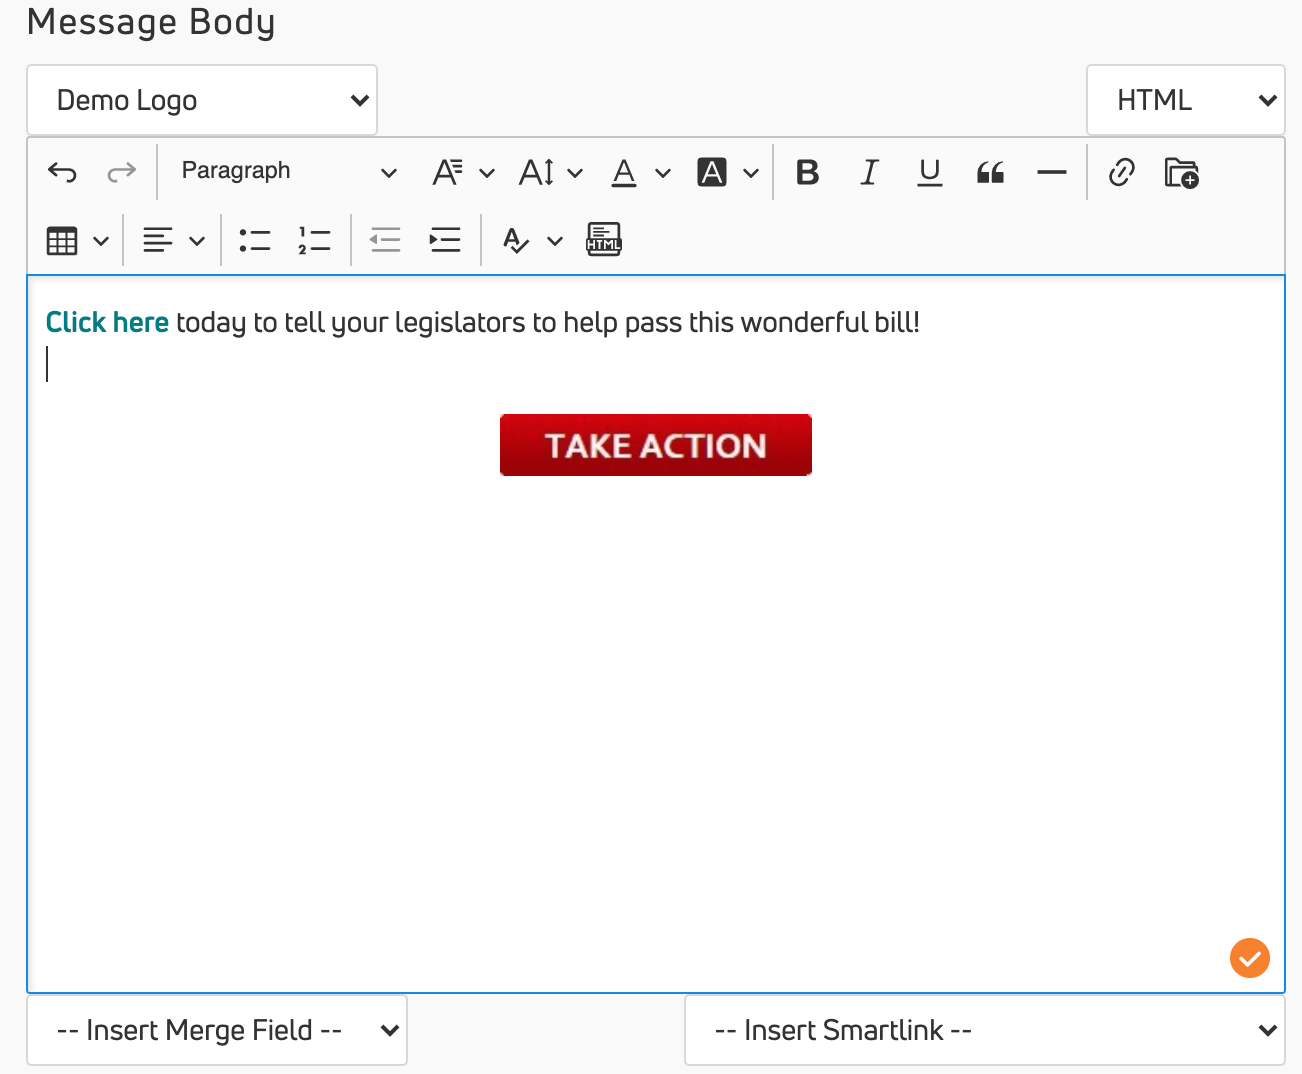Toggle underline formatting
The image size is (1302, 1074).
click(x=929, y=173)
